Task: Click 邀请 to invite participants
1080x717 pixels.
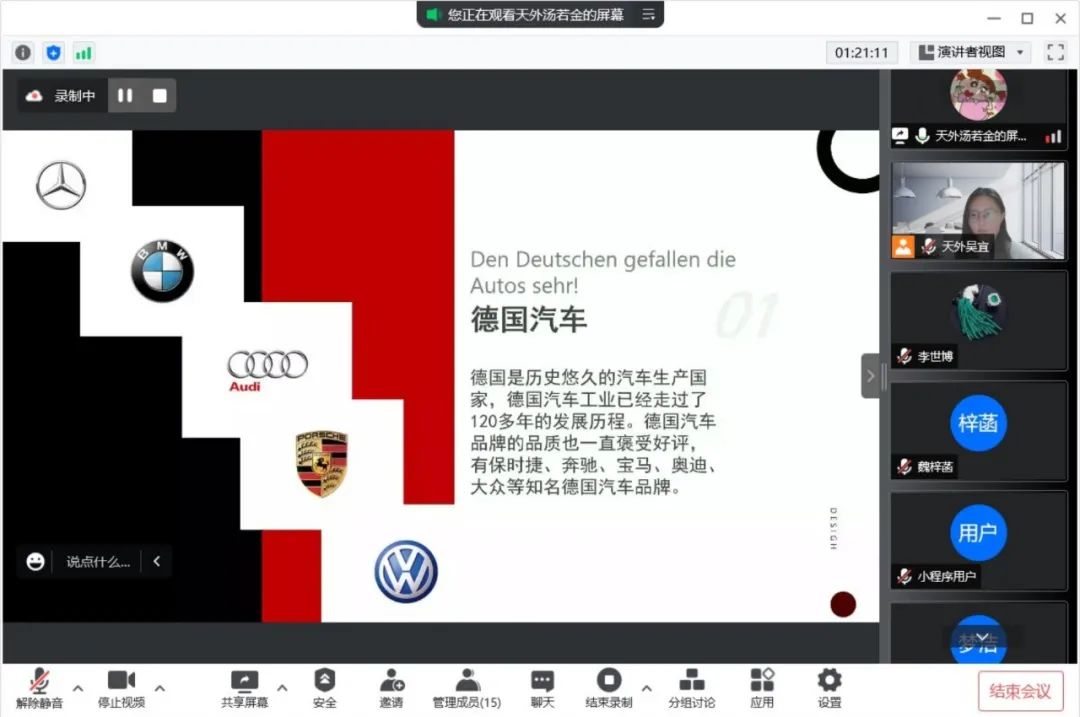Action: 391,688
